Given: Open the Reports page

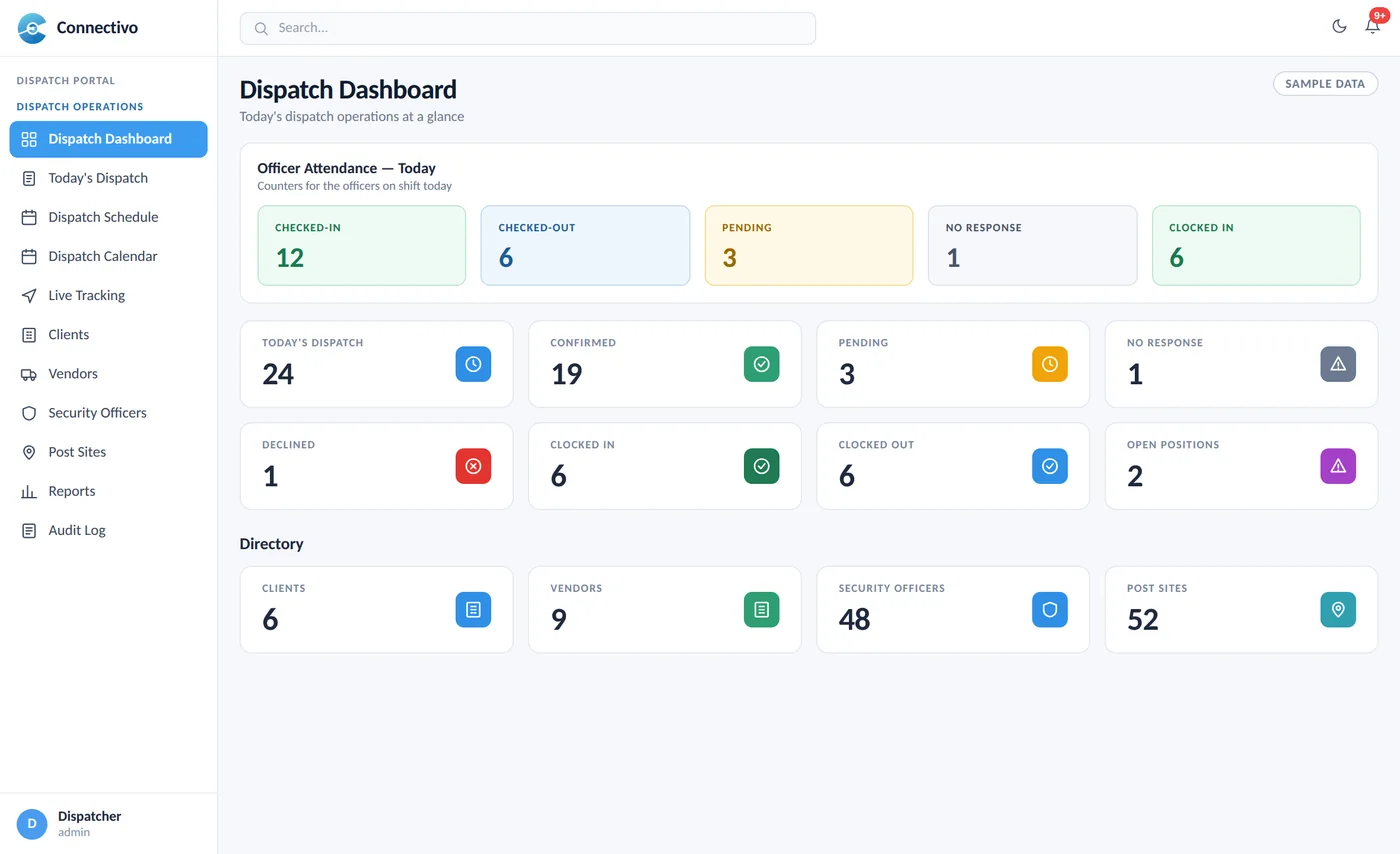Looking at the screenshot, I should coord(109,491).
